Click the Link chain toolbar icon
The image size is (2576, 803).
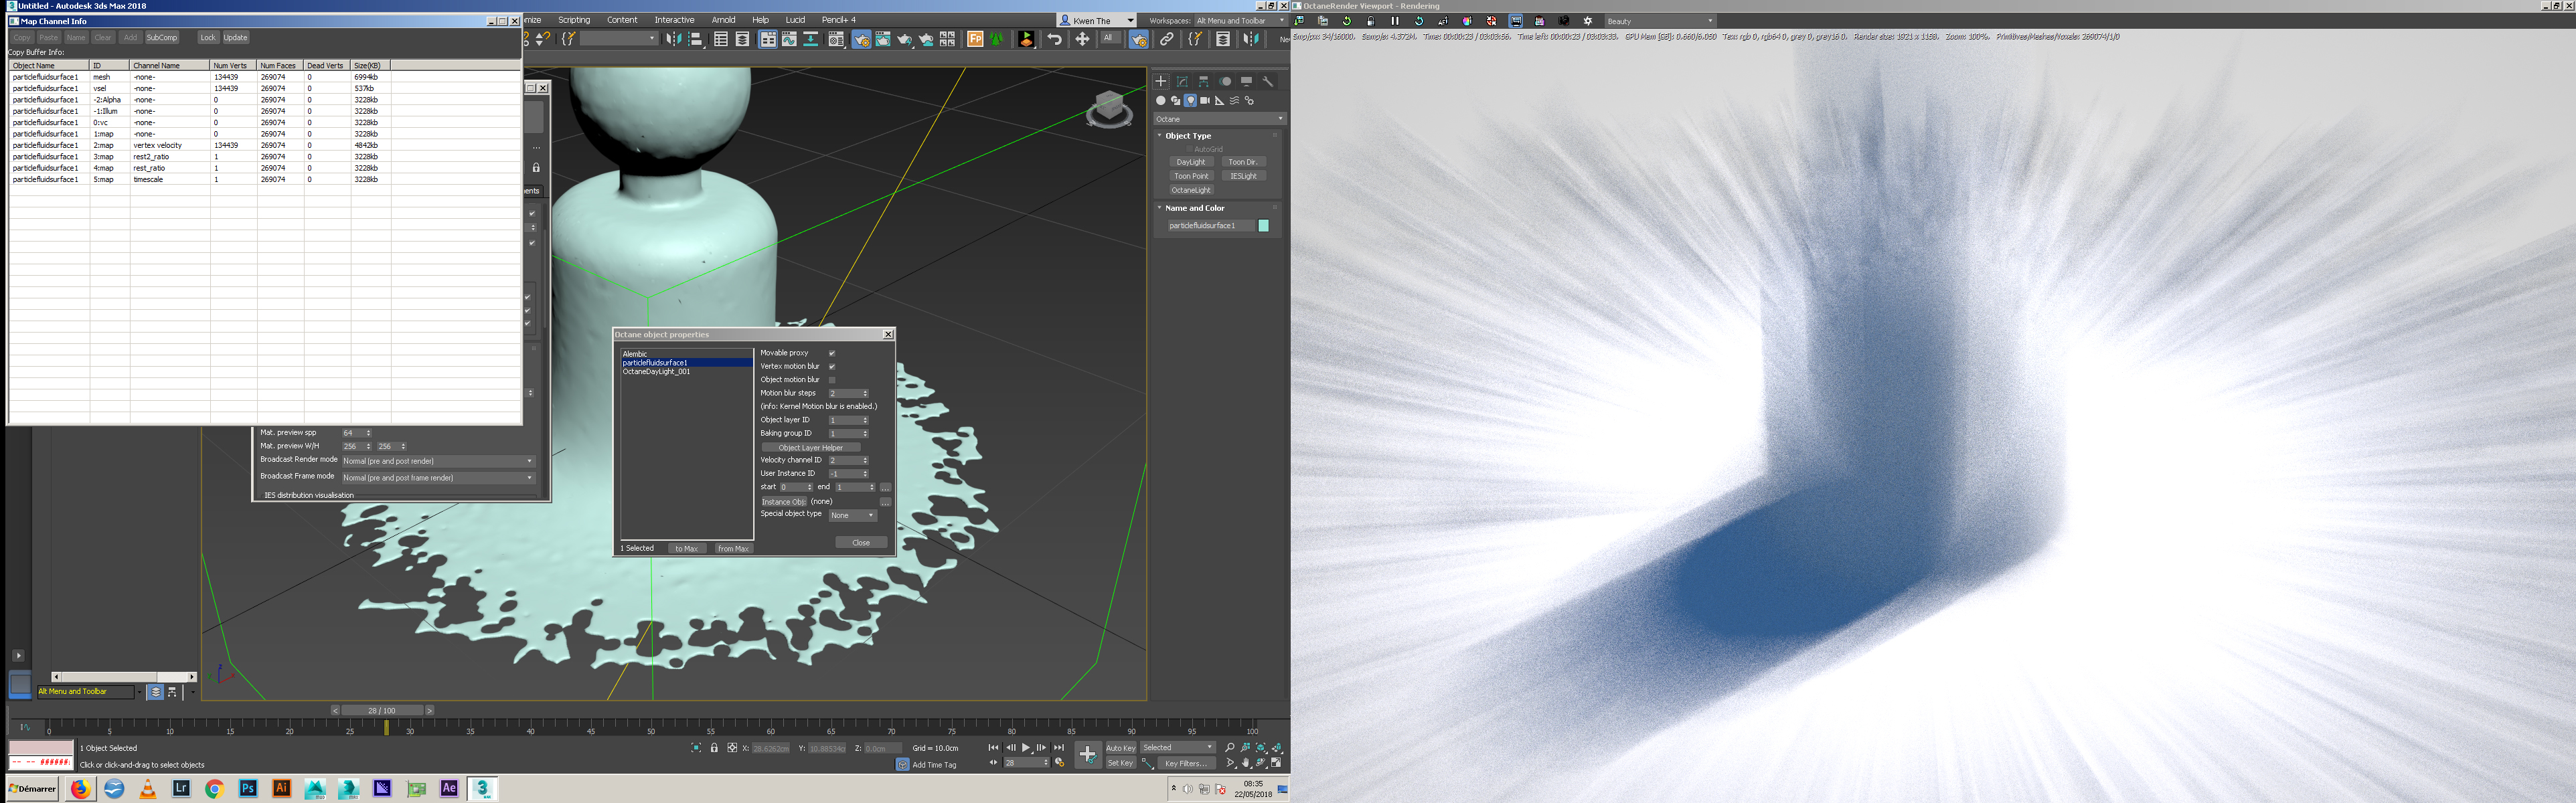[1167, 39]
